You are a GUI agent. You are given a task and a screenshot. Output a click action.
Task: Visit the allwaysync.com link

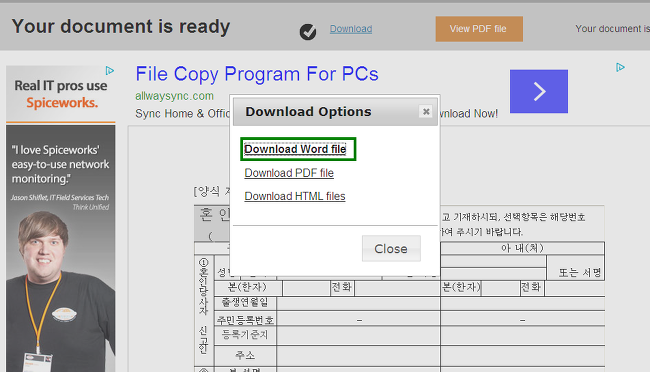pos(175,96)
